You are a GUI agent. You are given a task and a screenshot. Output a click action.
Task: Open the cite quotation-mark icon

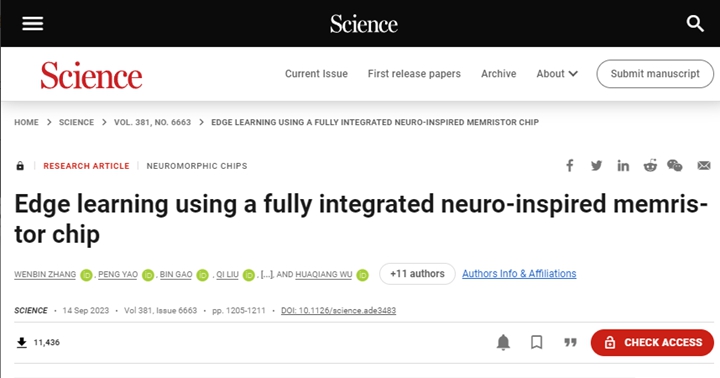click(570, 342)
